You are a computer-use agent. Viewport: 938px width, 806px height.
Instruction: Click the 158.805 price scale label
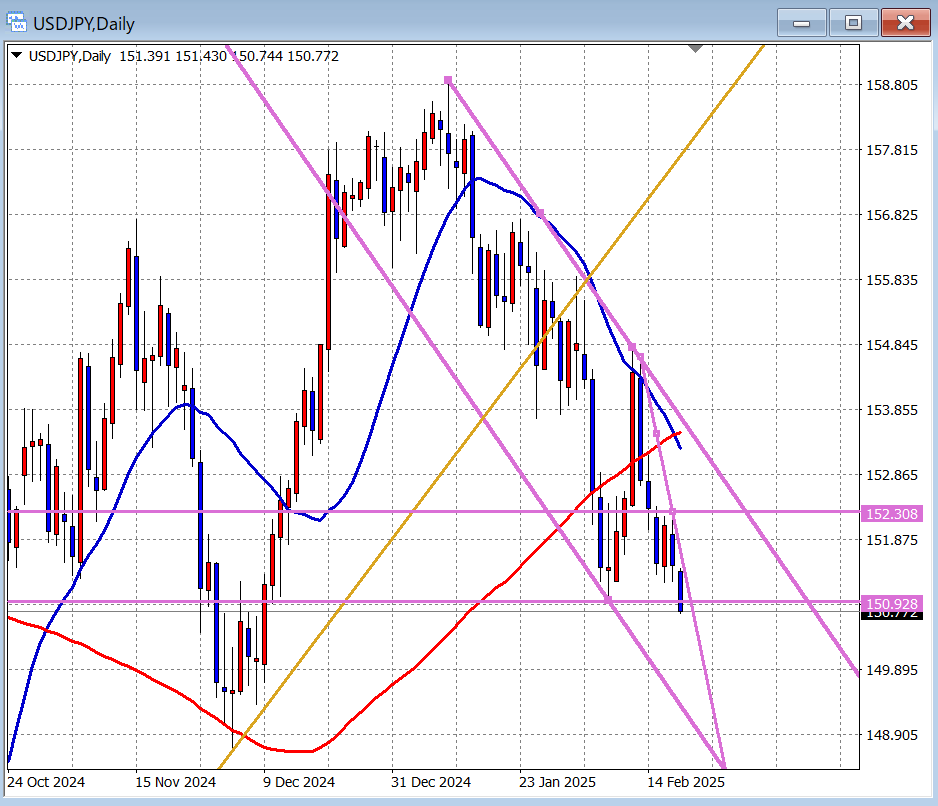[x=891, y=85]
